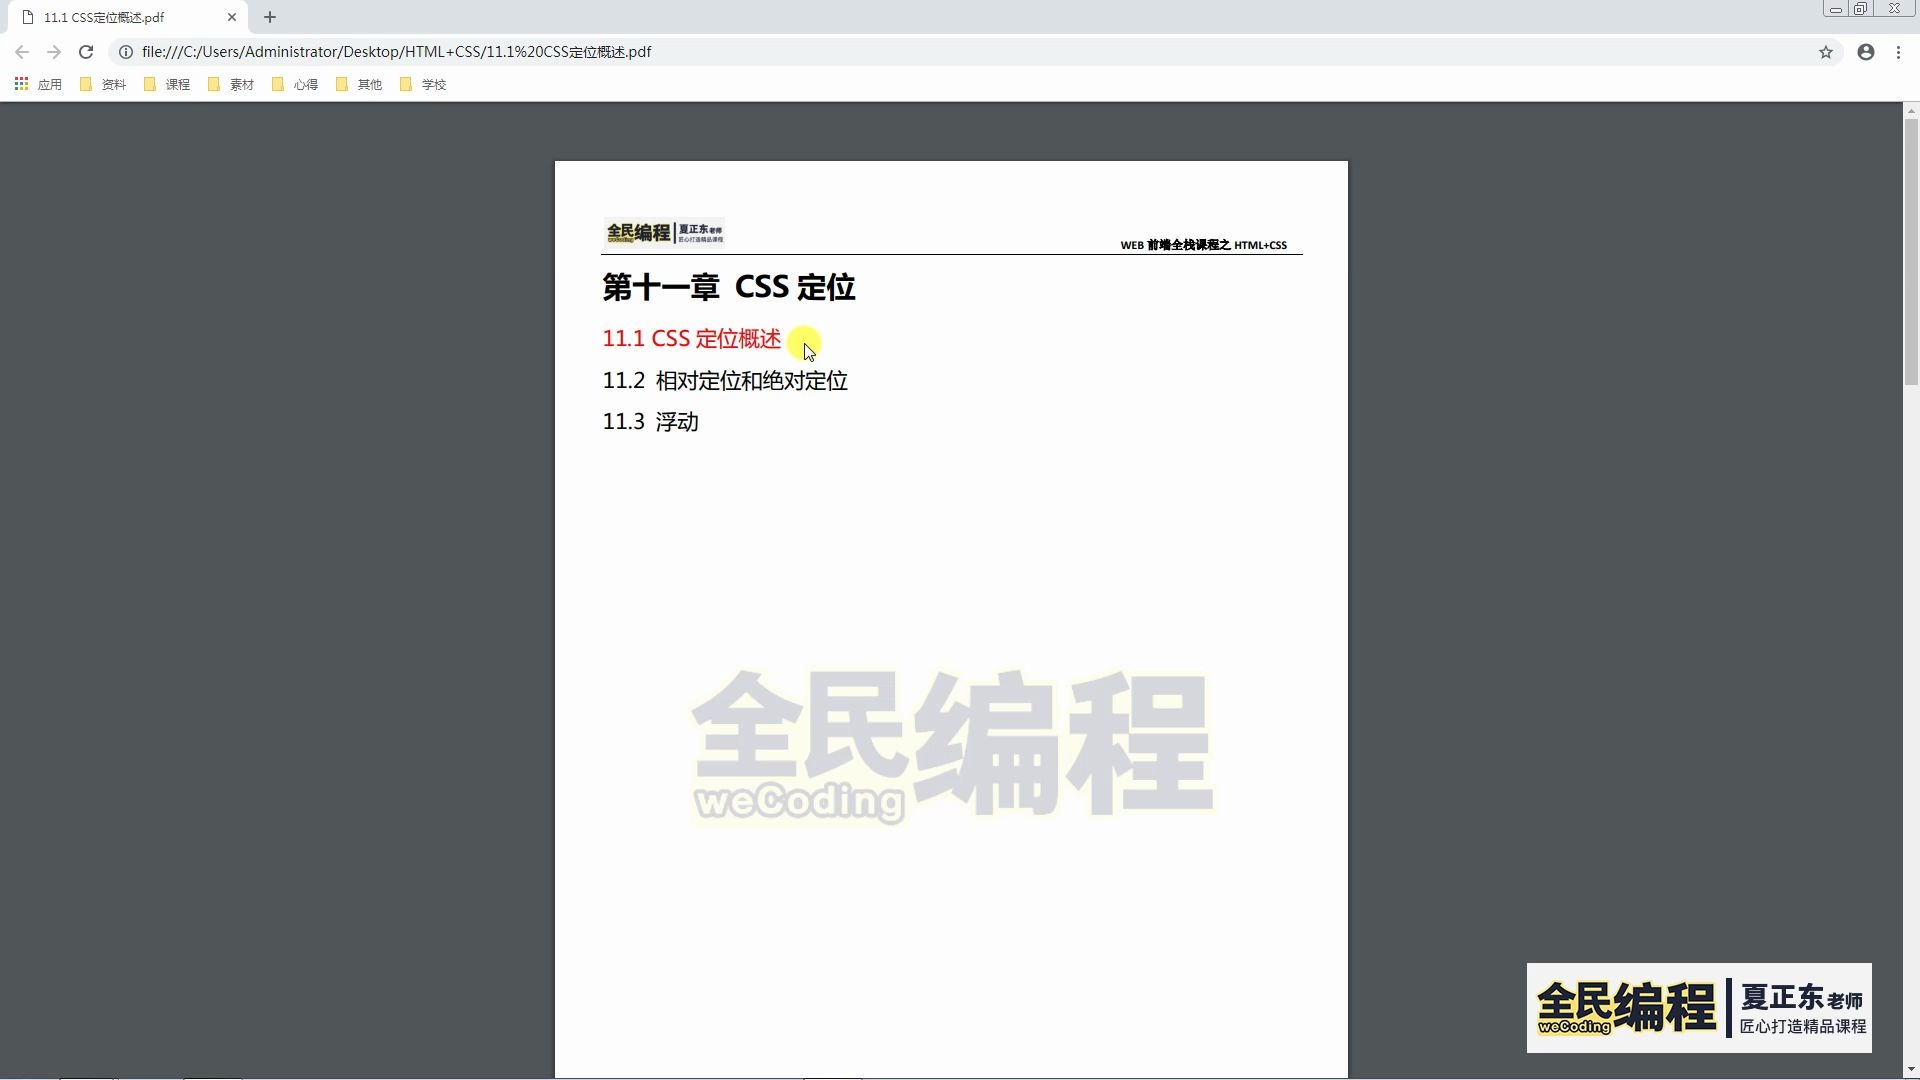Click the address bar URL field

(x=700, y=52)
